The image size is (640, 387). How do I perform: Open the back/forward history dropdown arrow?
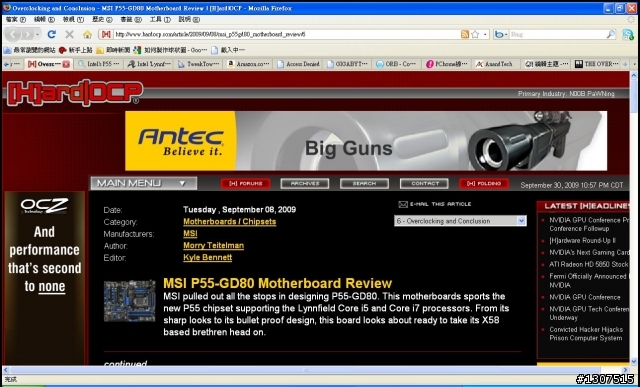[38, 34]
